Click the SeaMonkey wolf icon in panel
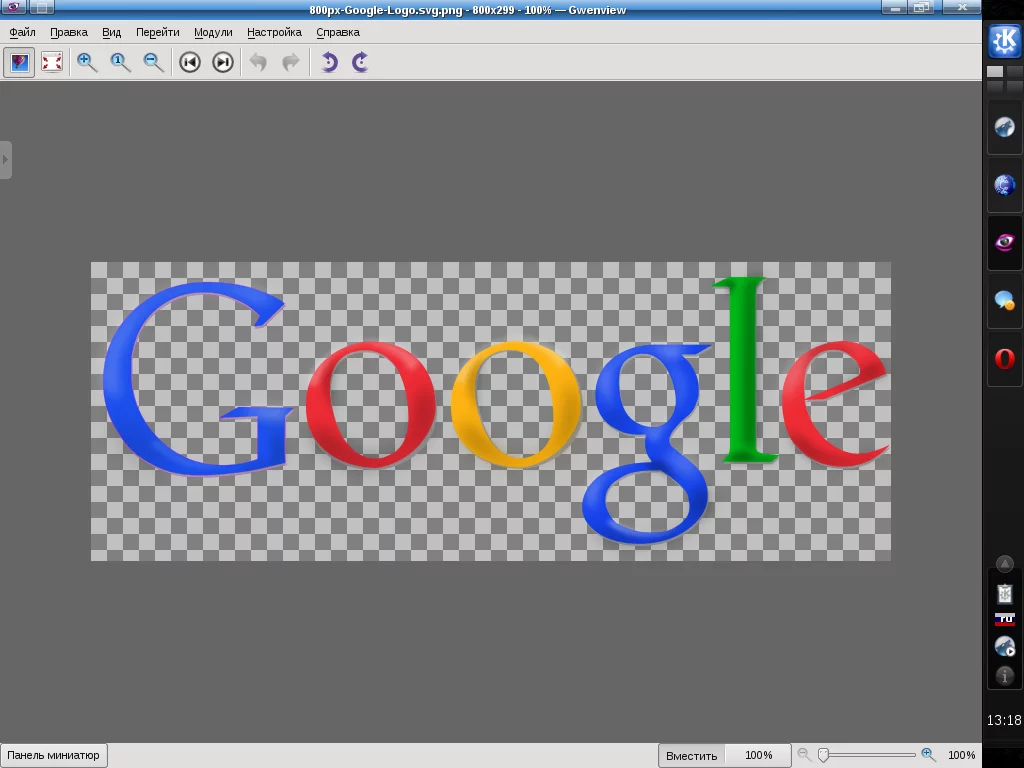 (x=1004, y=127)
